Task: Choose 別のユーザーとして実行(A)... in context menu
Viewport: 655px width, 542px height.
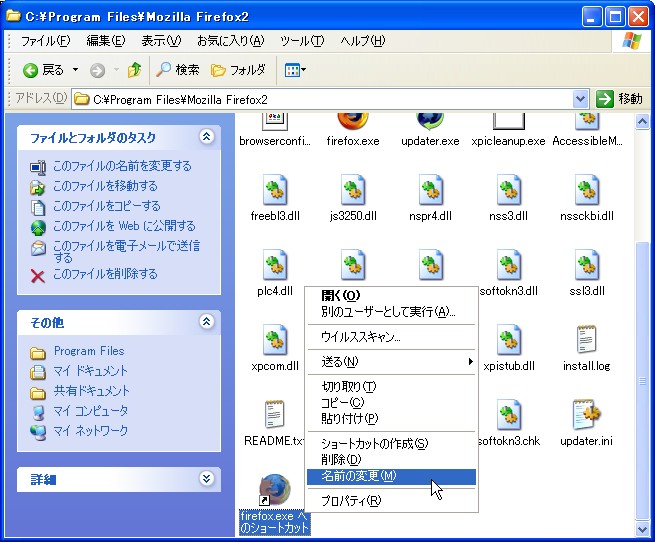Action: [391, 311]
